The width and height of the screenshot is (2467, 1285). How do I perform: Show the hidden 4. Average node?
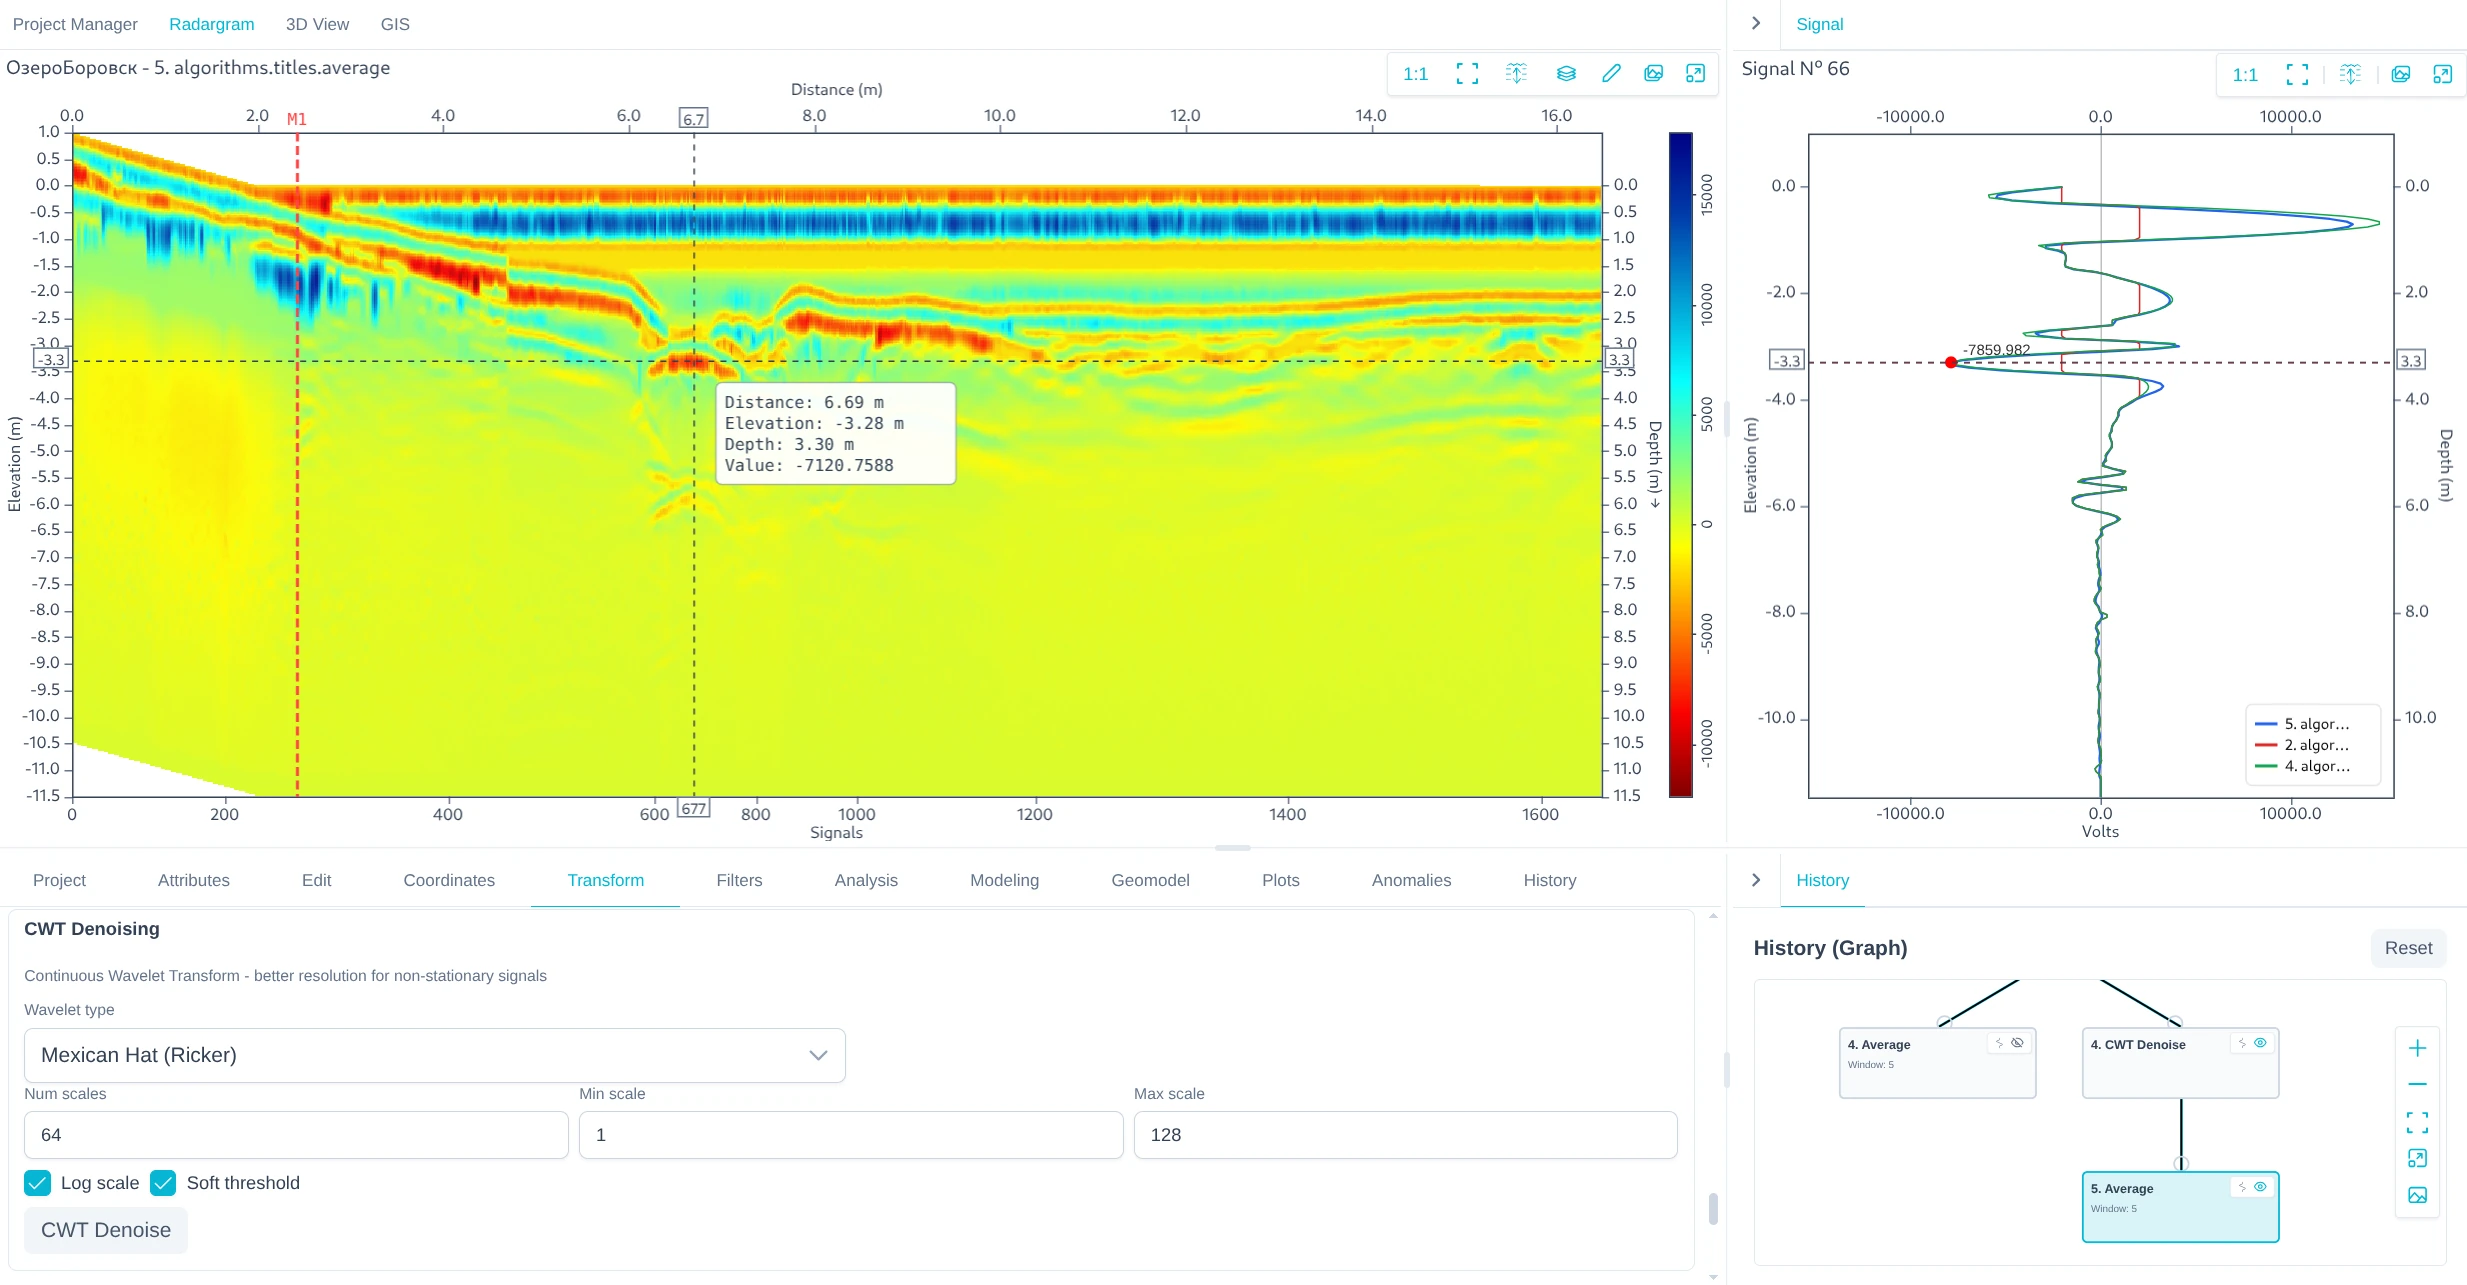coord(2017,1043)
